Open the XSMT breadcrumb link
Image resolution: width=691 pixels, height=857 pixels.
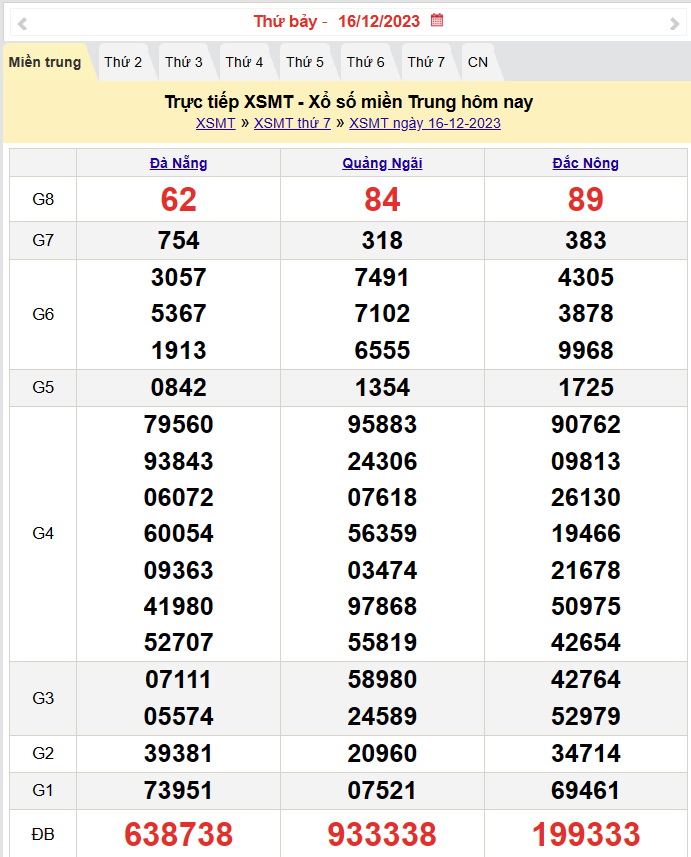[x=215, y=124]
